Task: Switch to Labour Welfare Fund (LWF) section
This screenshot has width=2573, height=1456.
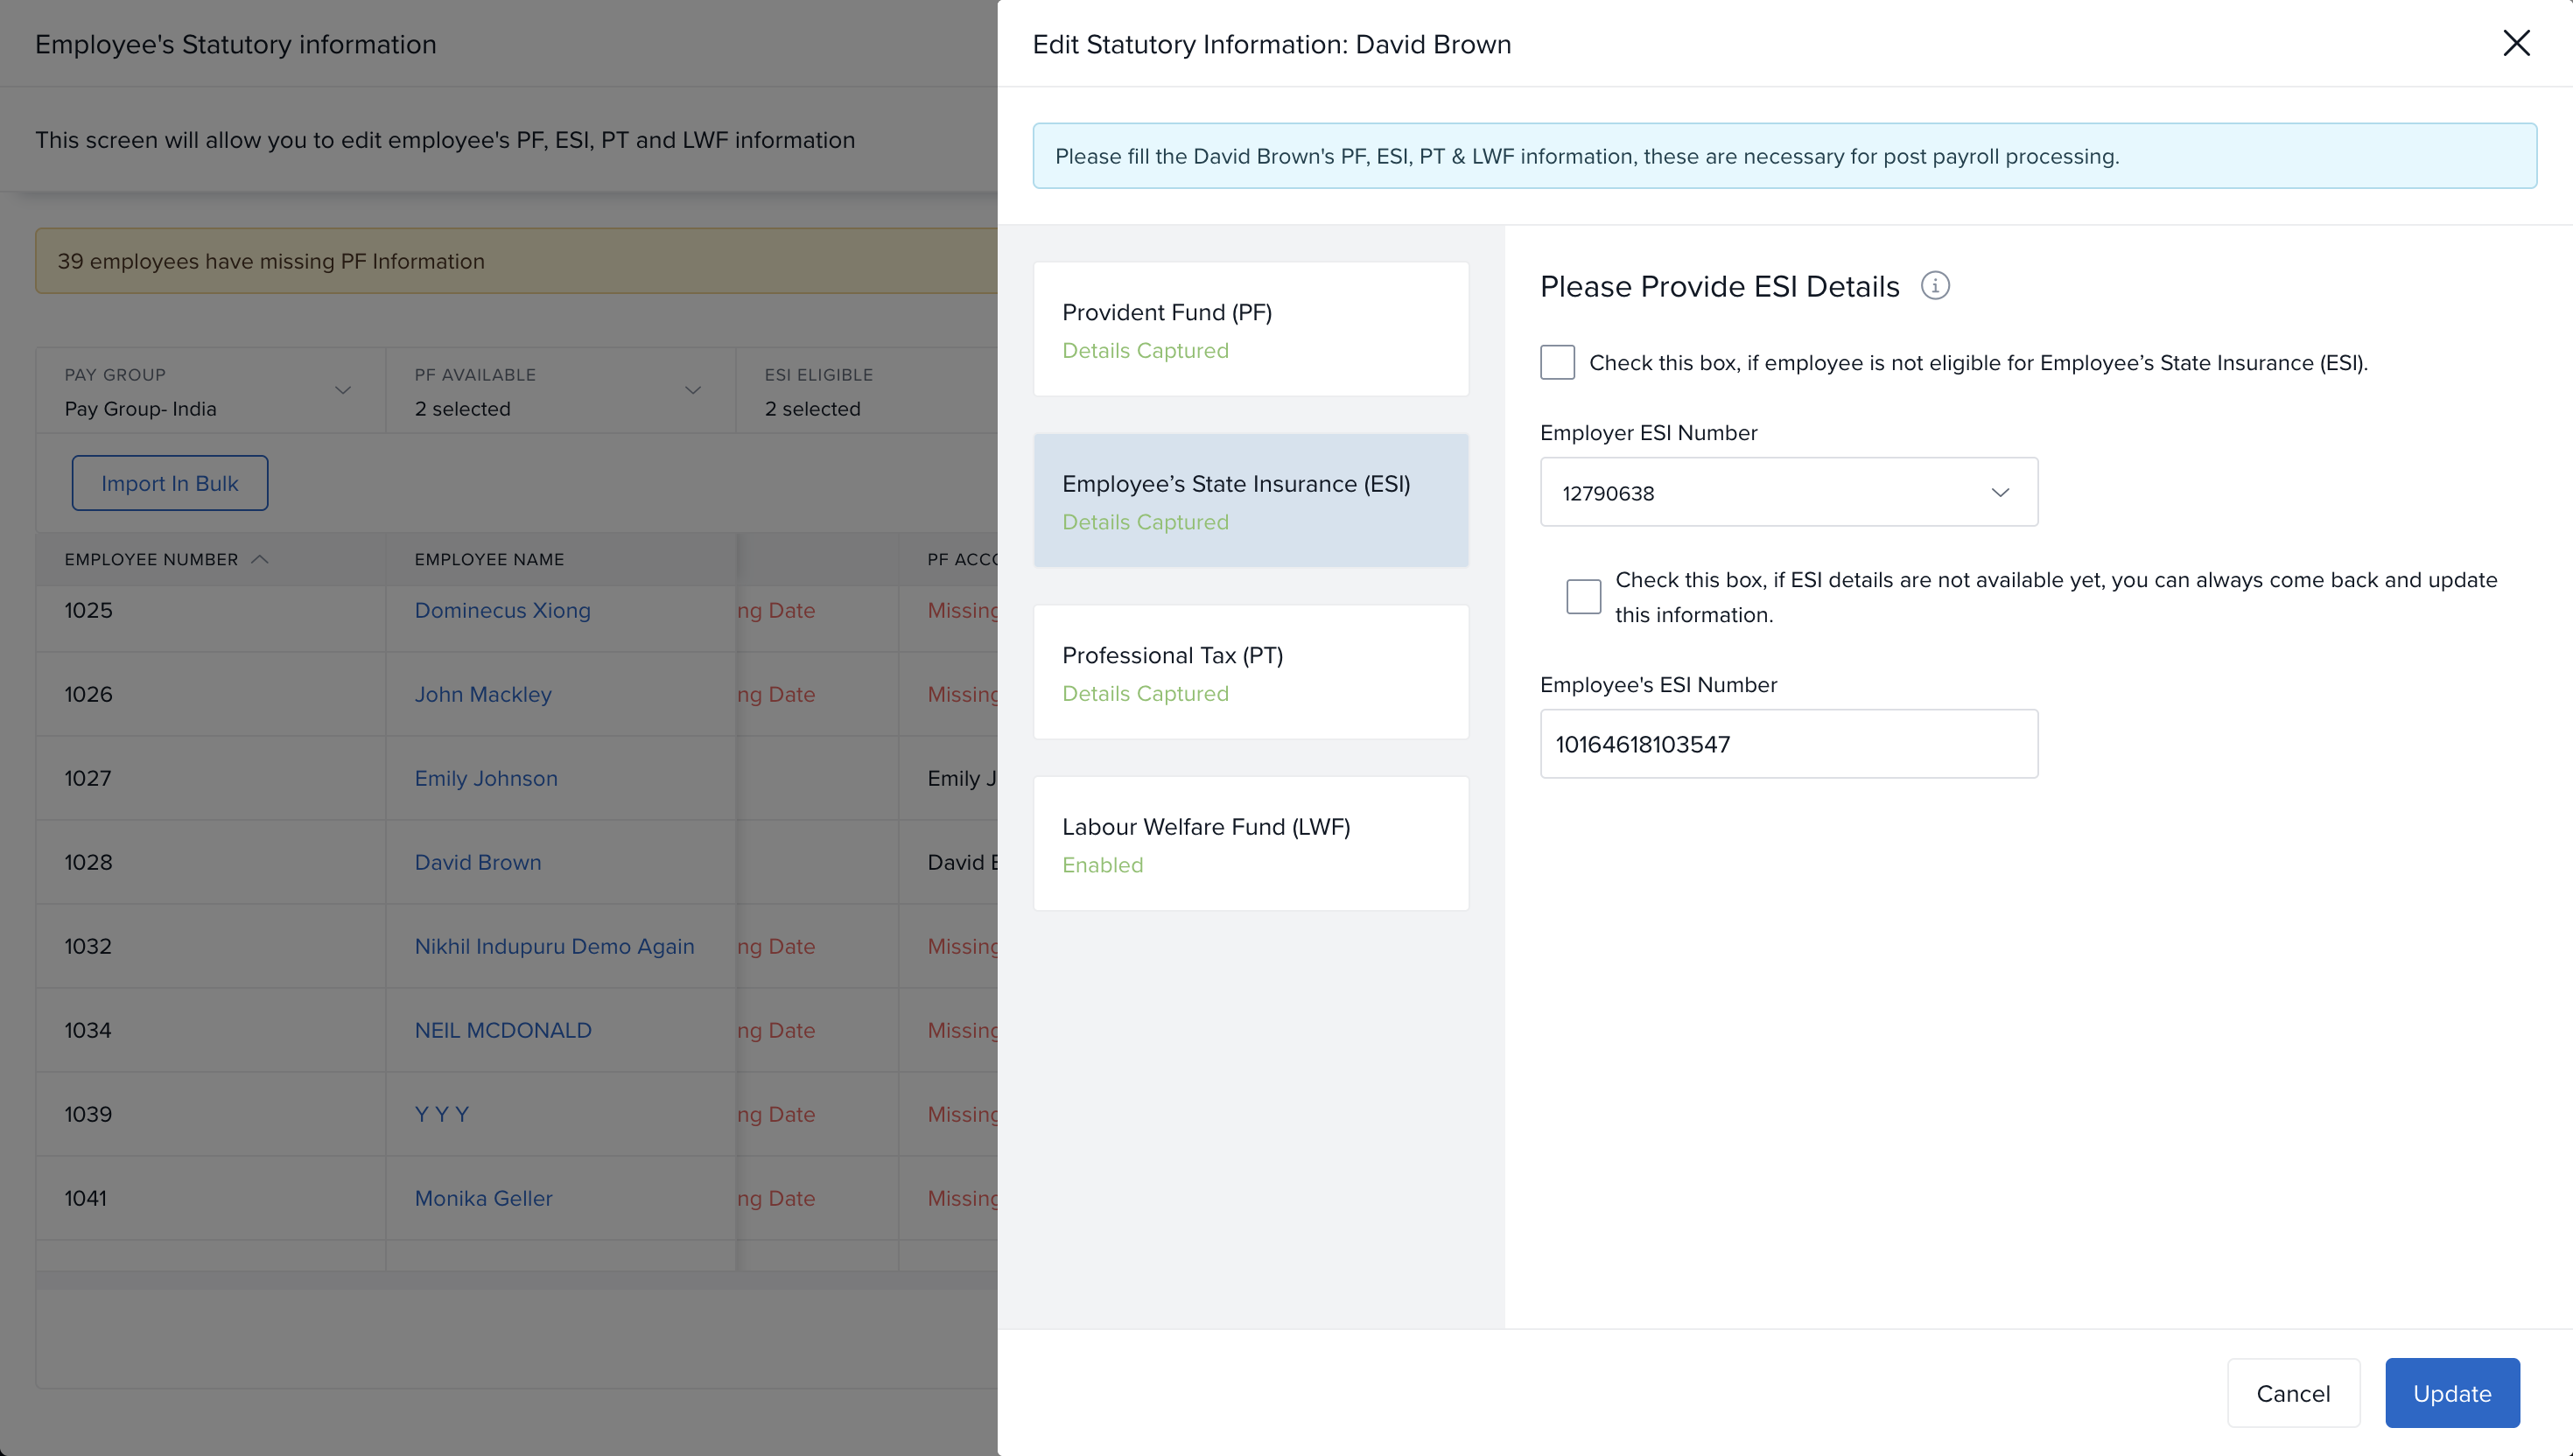Action: click(1250, 844)
